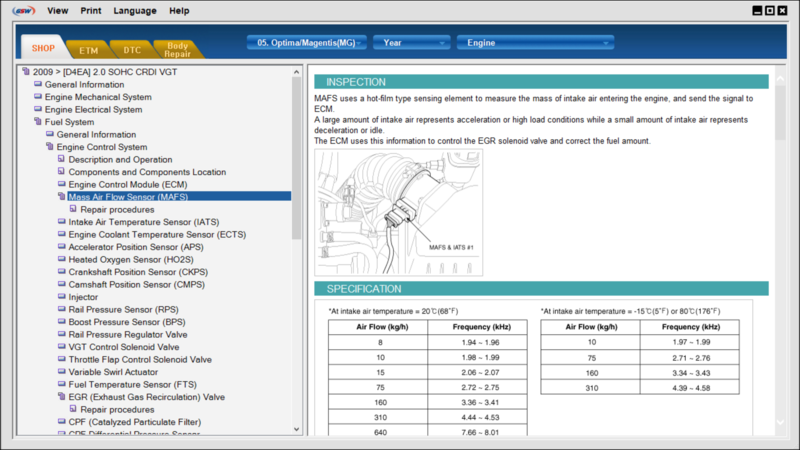Click the book icon beside Fuel System
This screenshot has width=800, height=450.
click(38, 121)
